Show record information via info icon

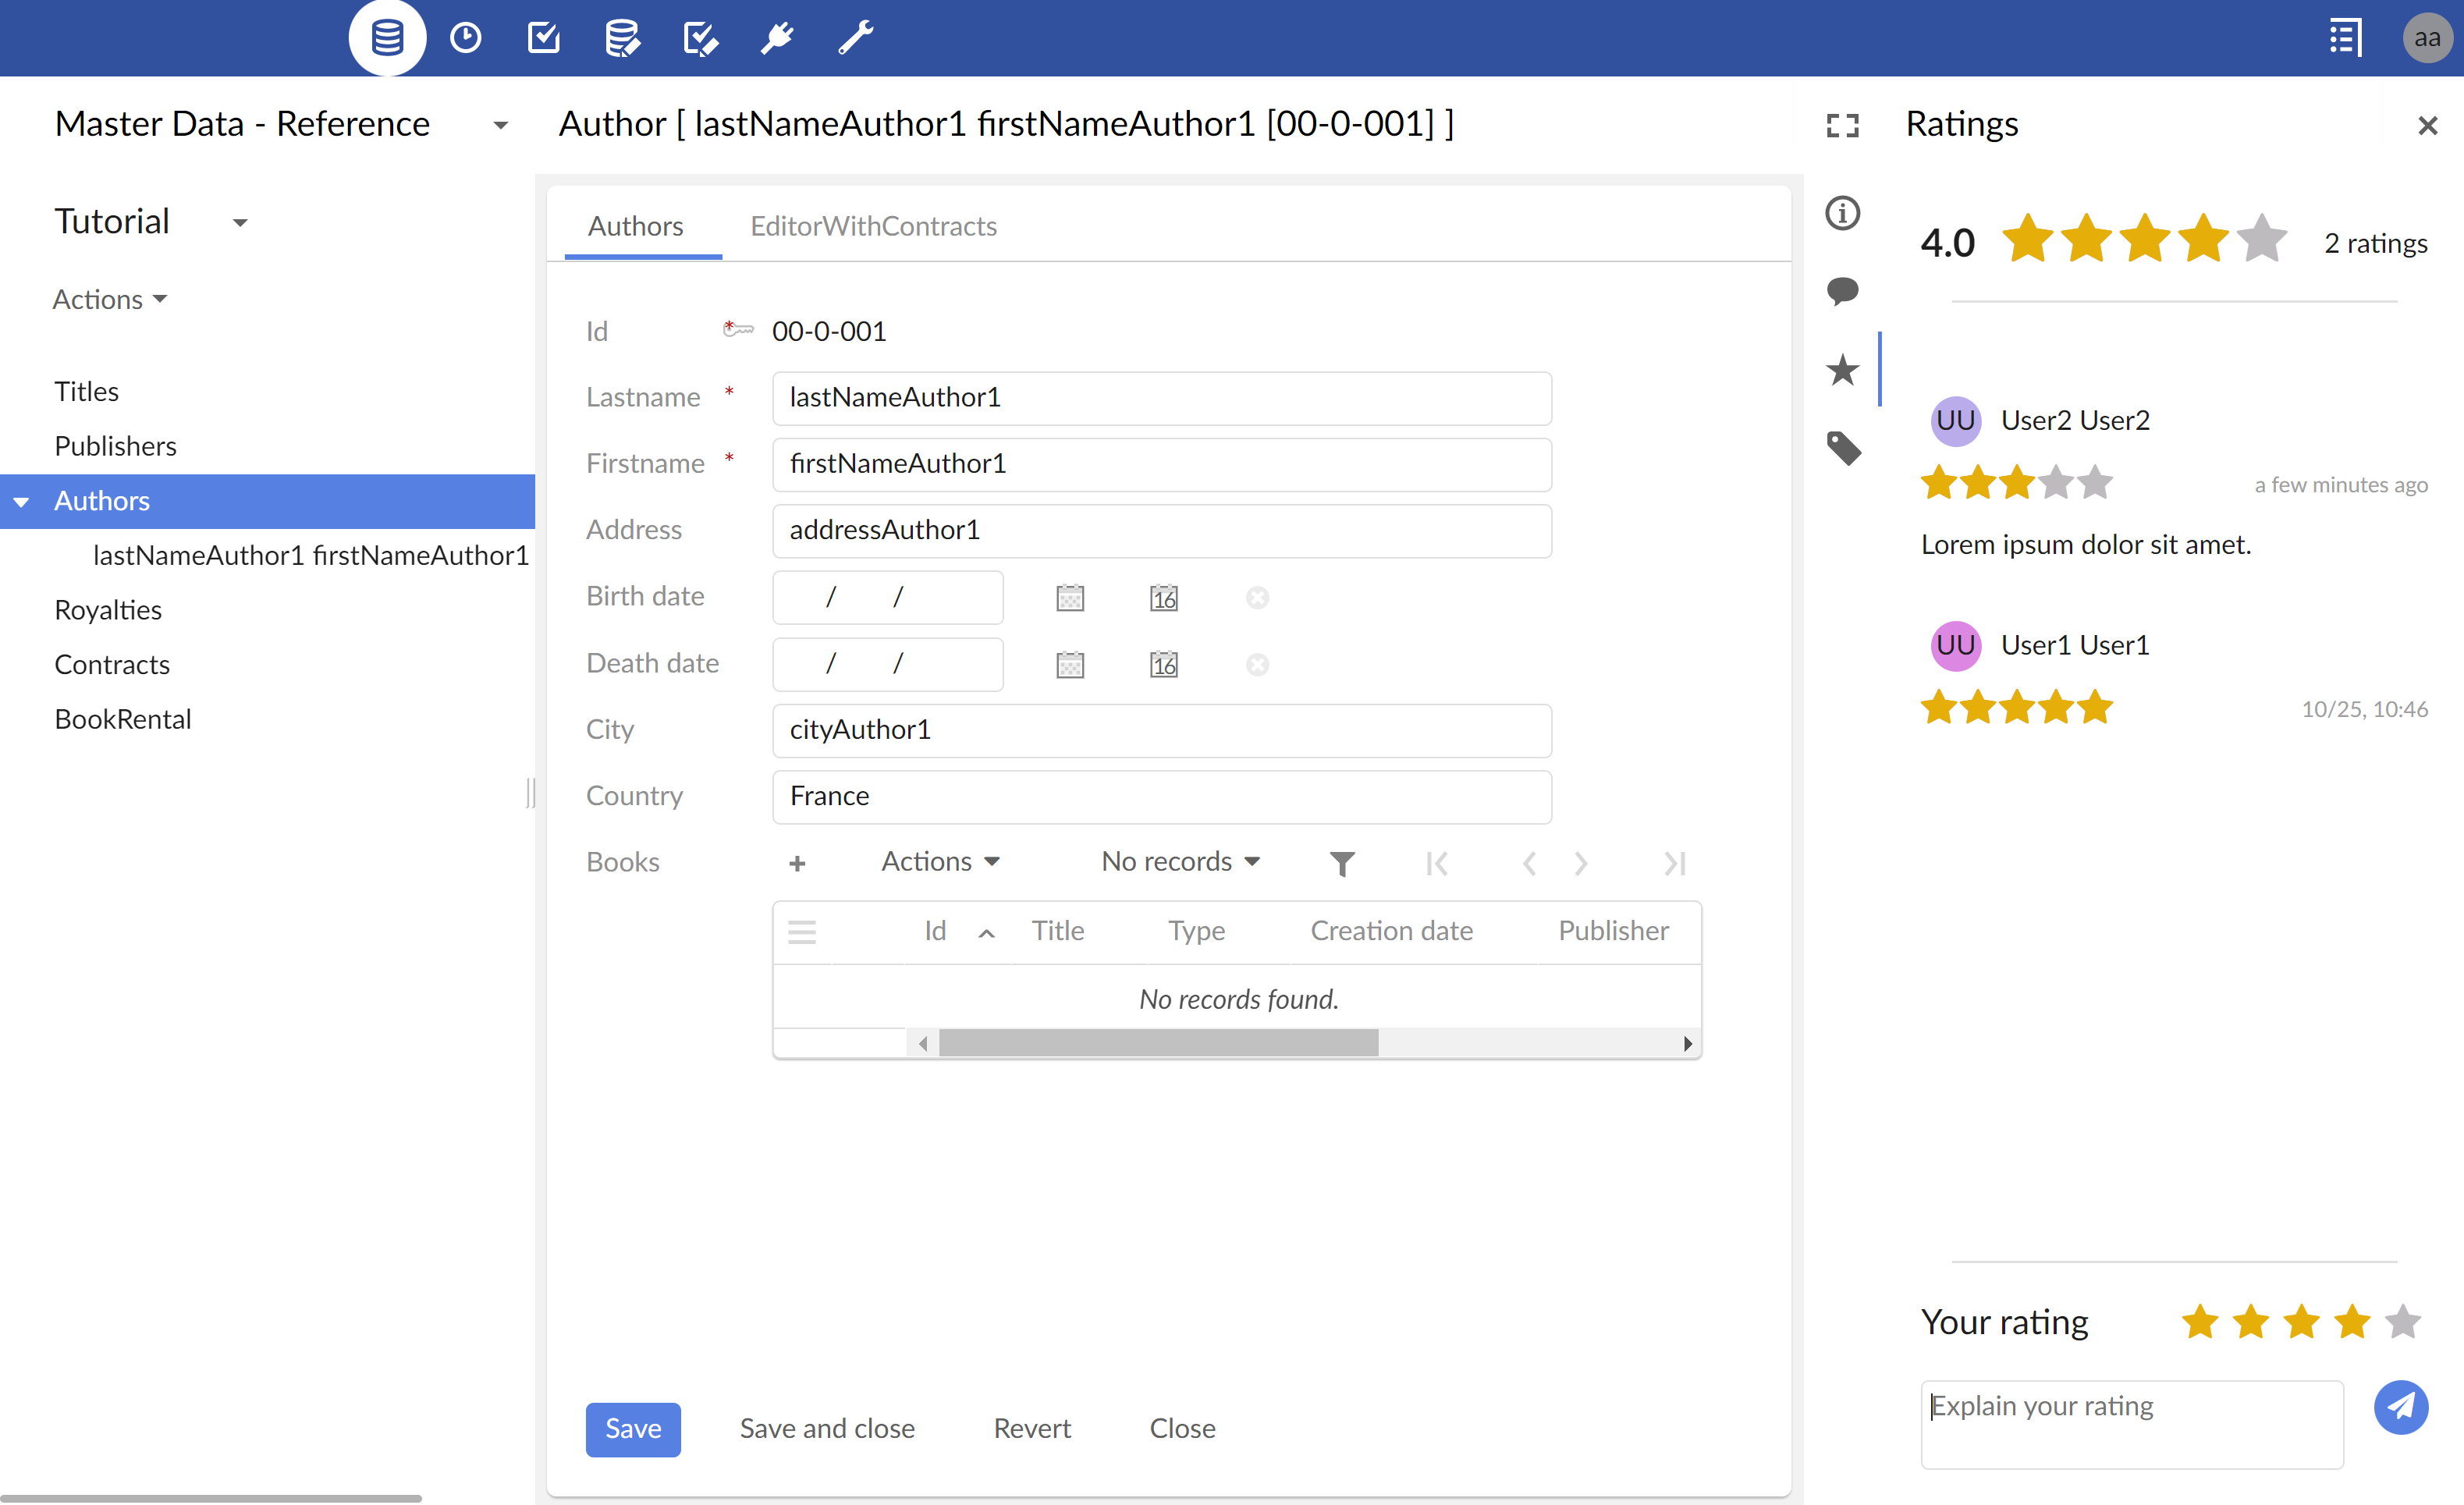(1842, 213)
